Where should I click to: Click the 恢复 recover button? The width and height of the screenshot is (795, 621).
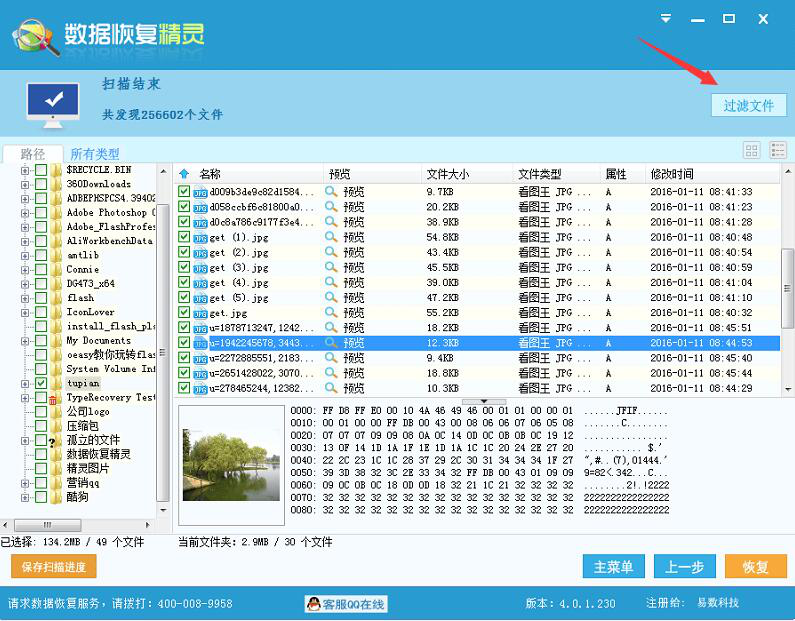(x=755, y=567)
